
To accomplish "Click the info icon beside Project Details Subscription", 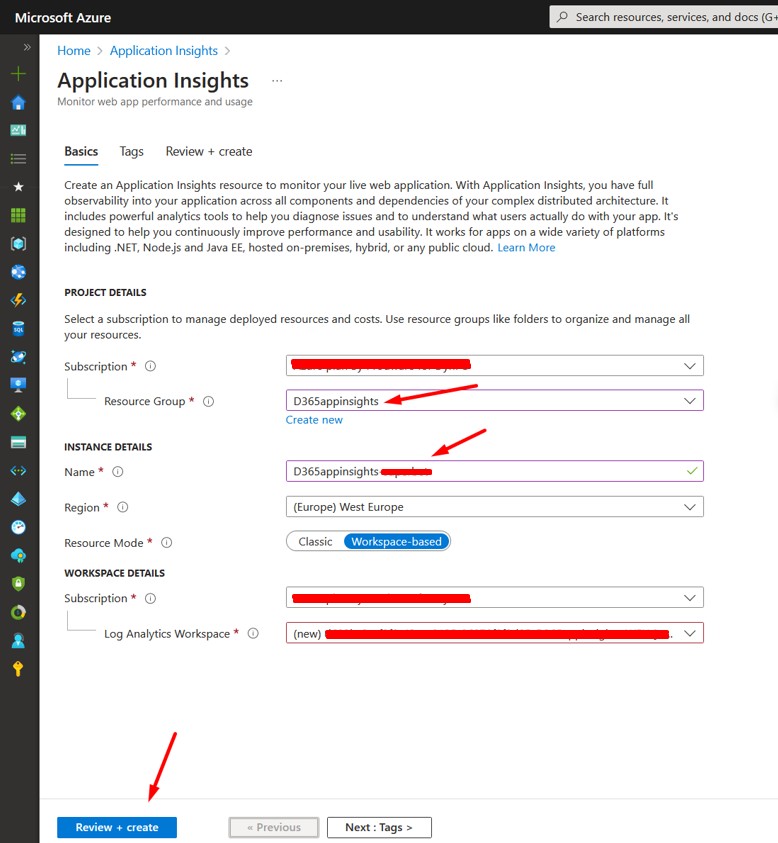I will (x=151, y=366).
